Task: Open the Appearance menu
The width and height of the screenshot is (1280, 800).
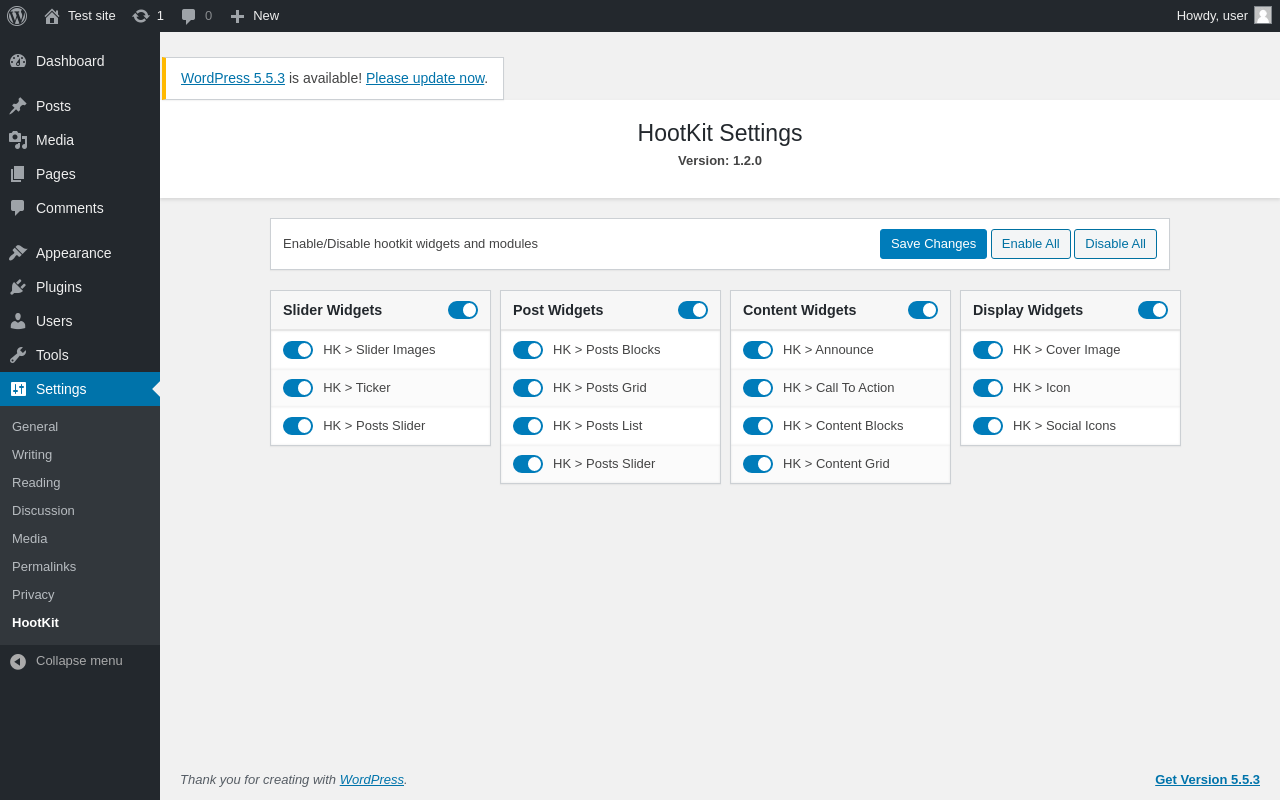Action: 73,253
